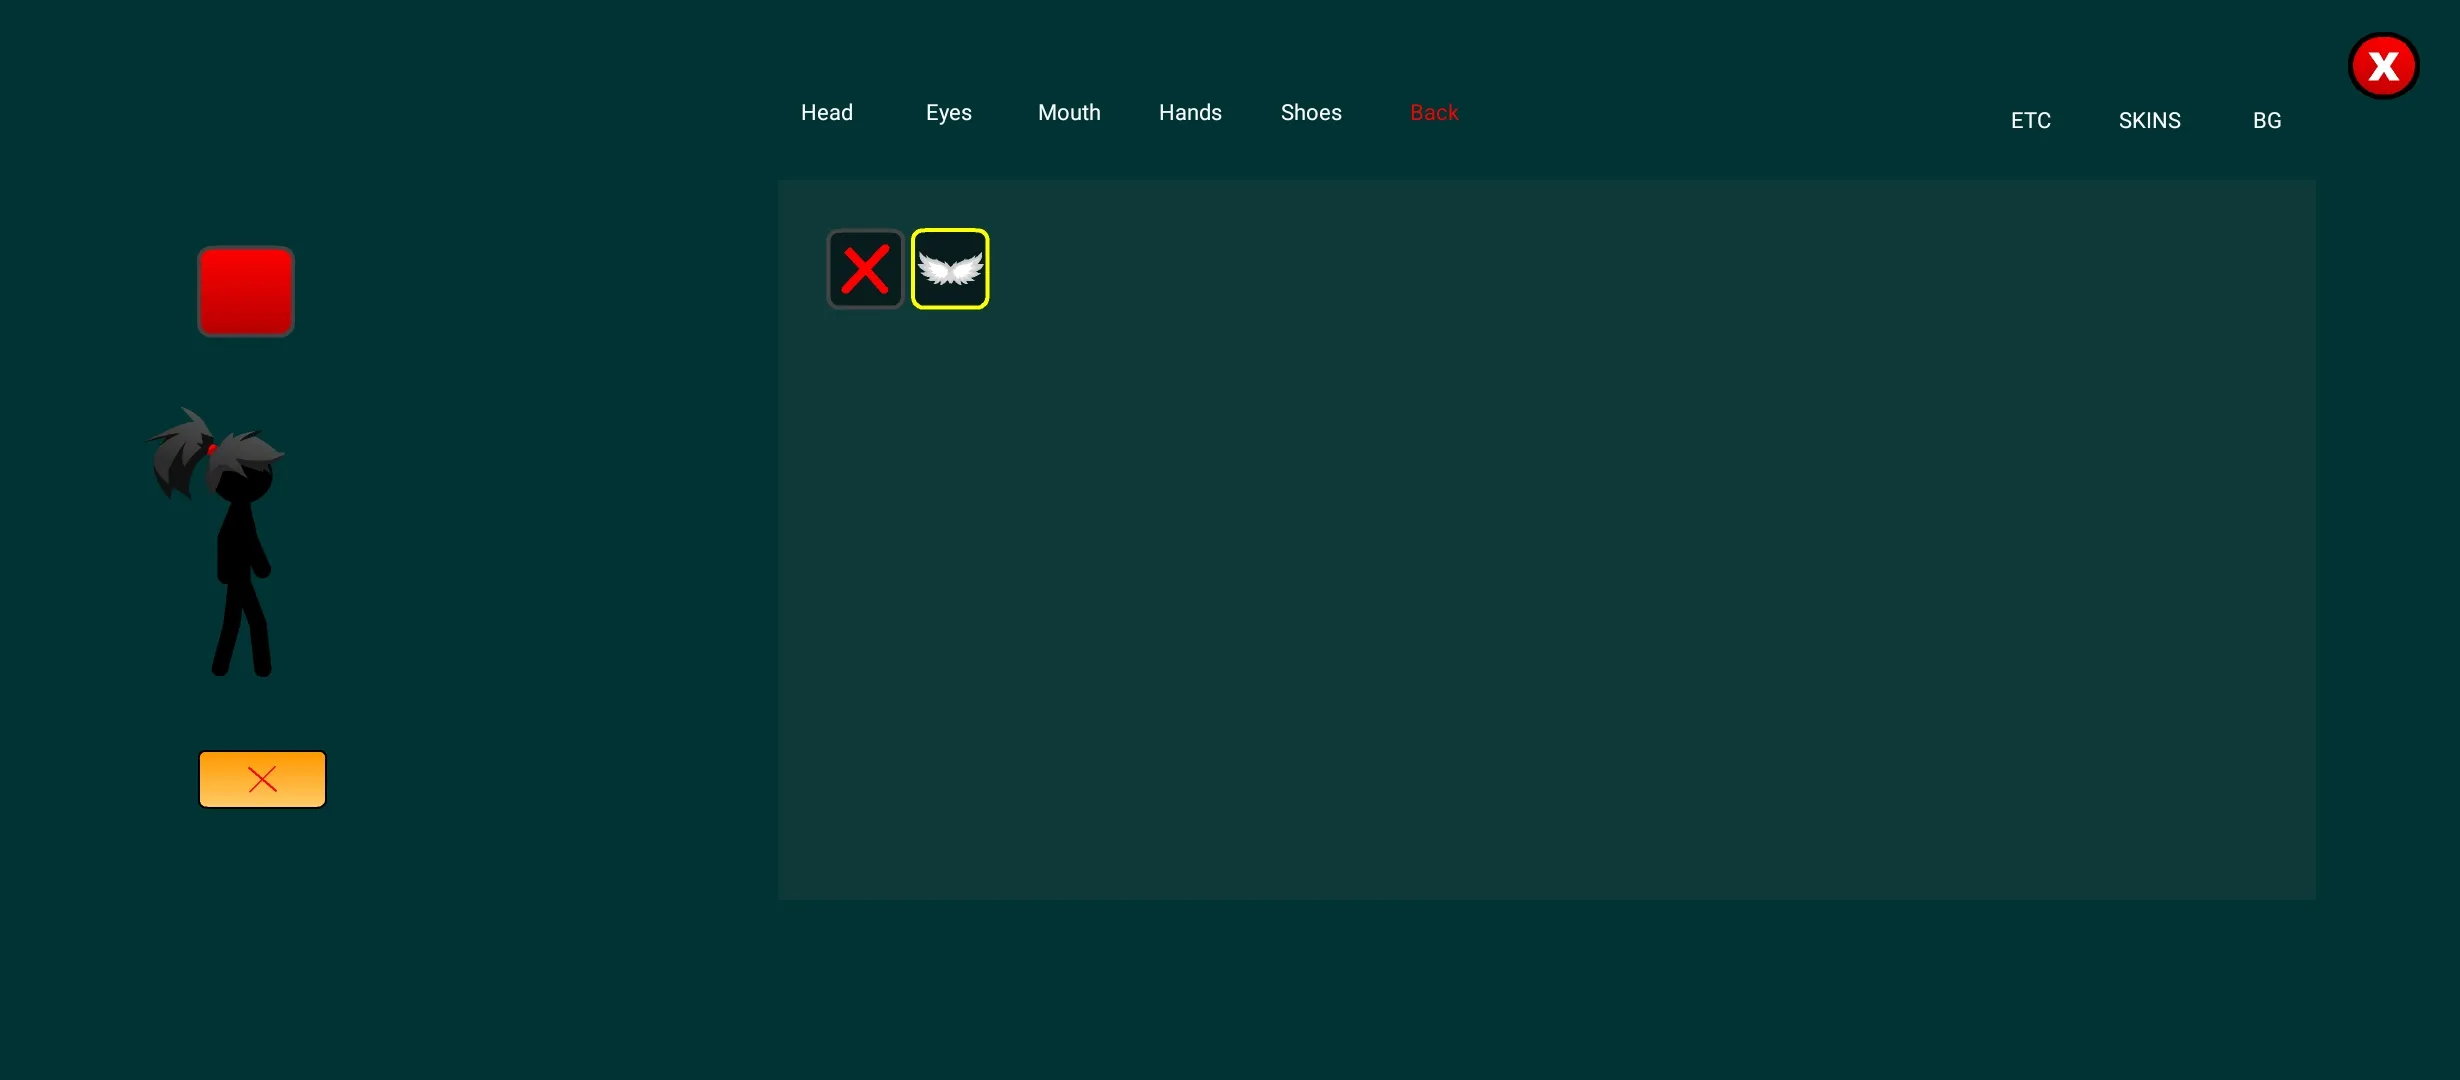Navigate to the Eyes customization tab
Viewport: 2460px width, 1080px height.
(x=948, y=111)
